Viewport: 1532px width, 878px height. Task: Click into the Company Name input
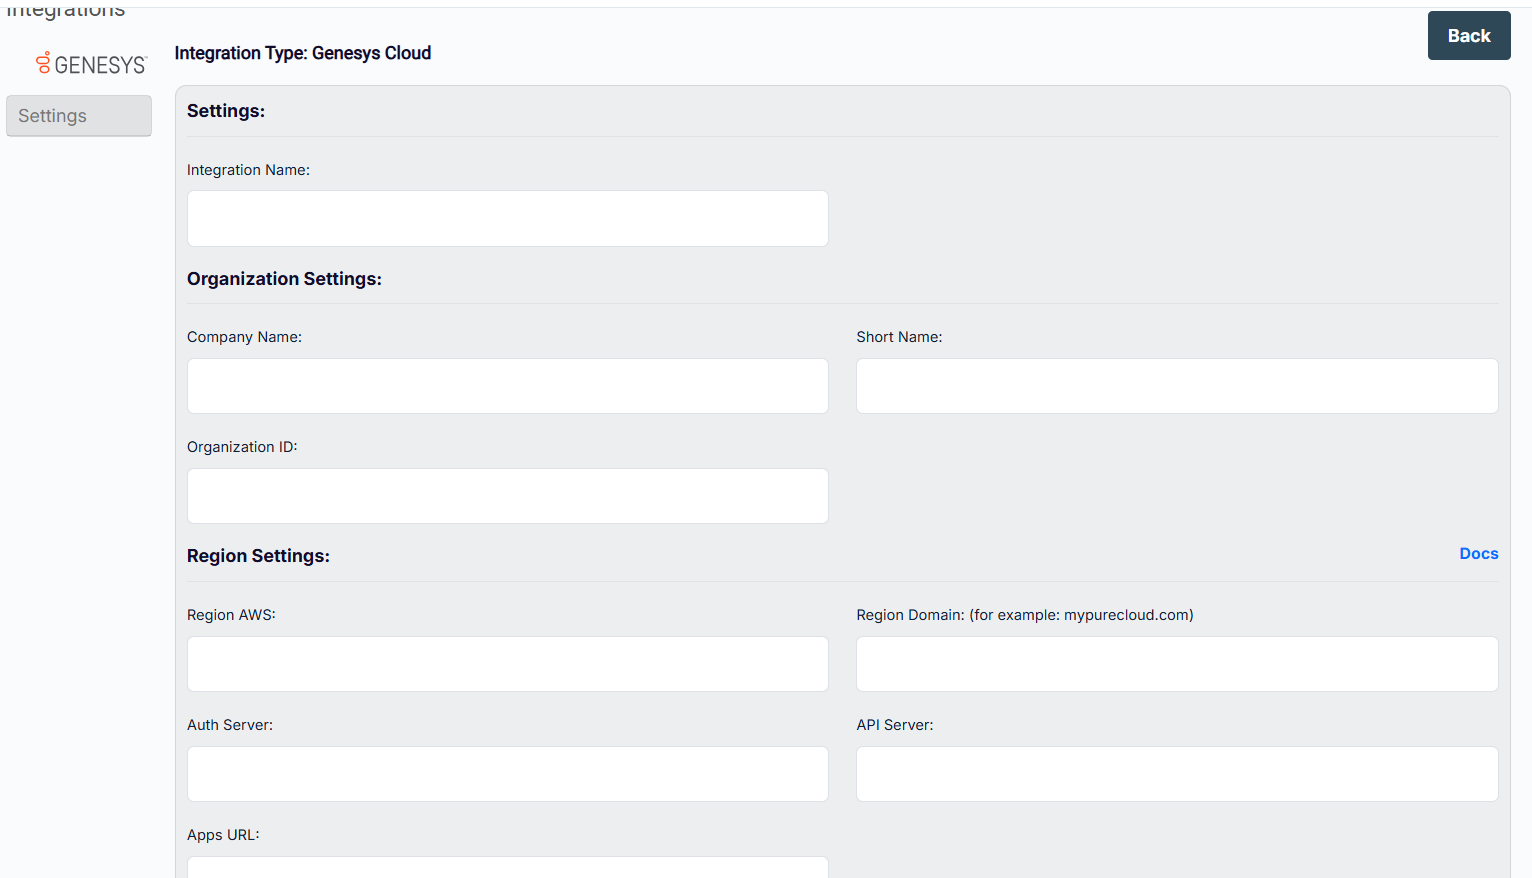coord(507,386)
